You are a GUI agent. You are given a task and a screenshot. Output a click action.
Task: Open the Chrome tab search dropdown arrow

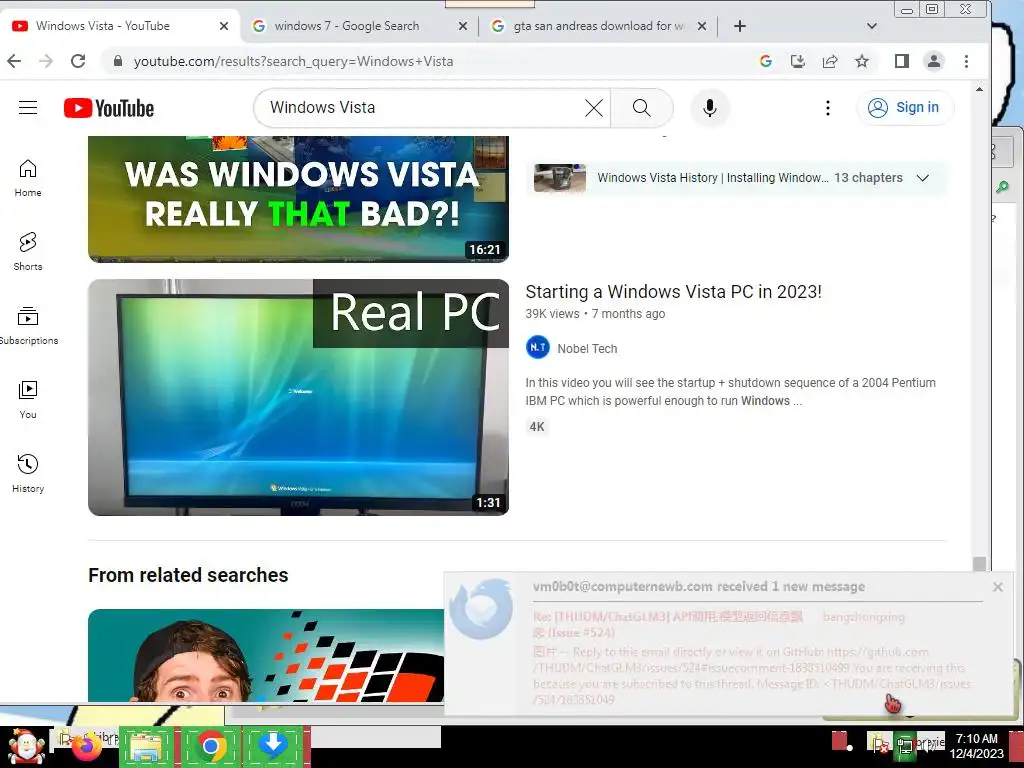[871, 26]
